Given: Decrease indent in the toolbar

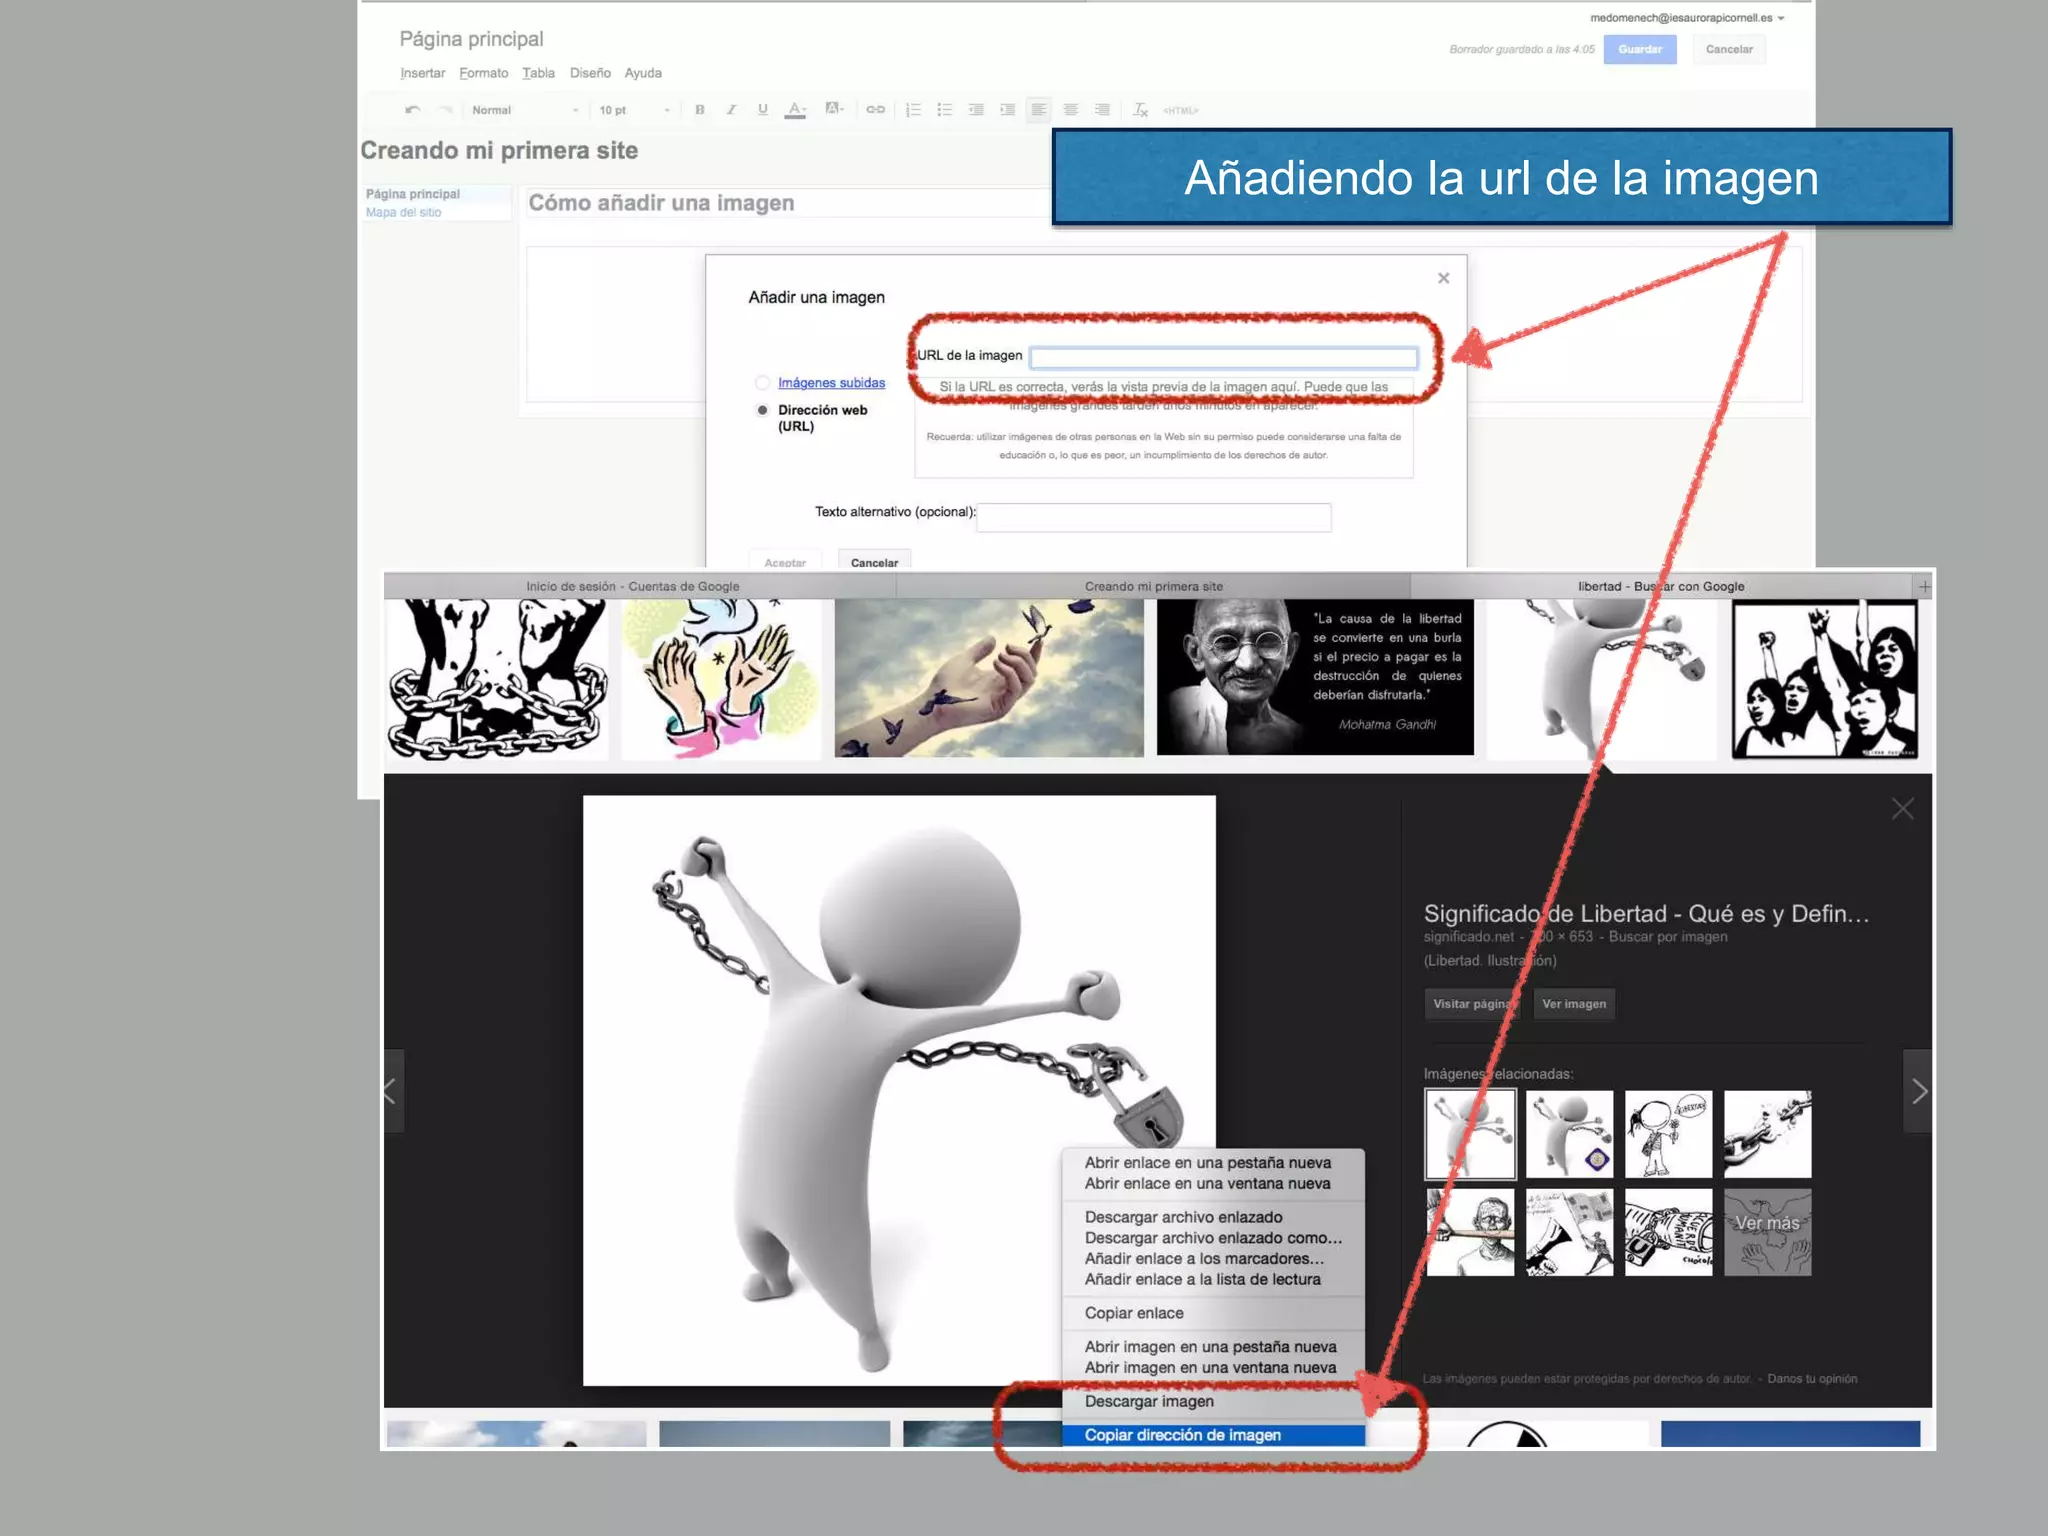Looking at the screenshot, I should click(976, 110).
